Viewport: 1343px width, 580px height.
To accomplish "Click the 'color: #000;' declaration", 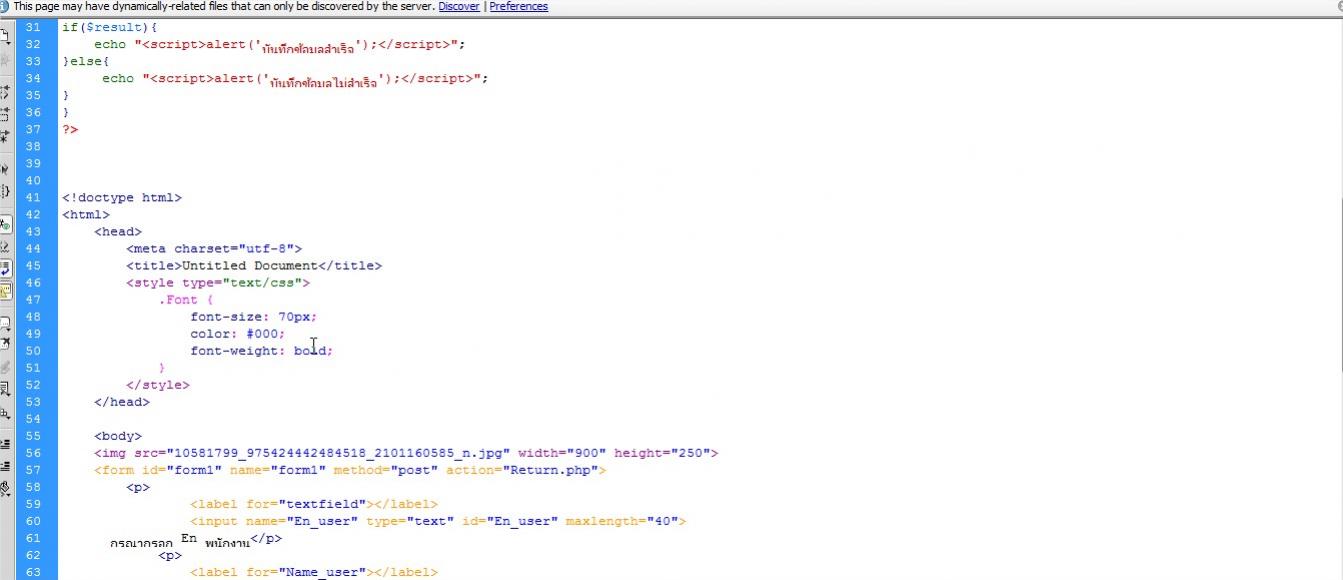I will [238, 333].
